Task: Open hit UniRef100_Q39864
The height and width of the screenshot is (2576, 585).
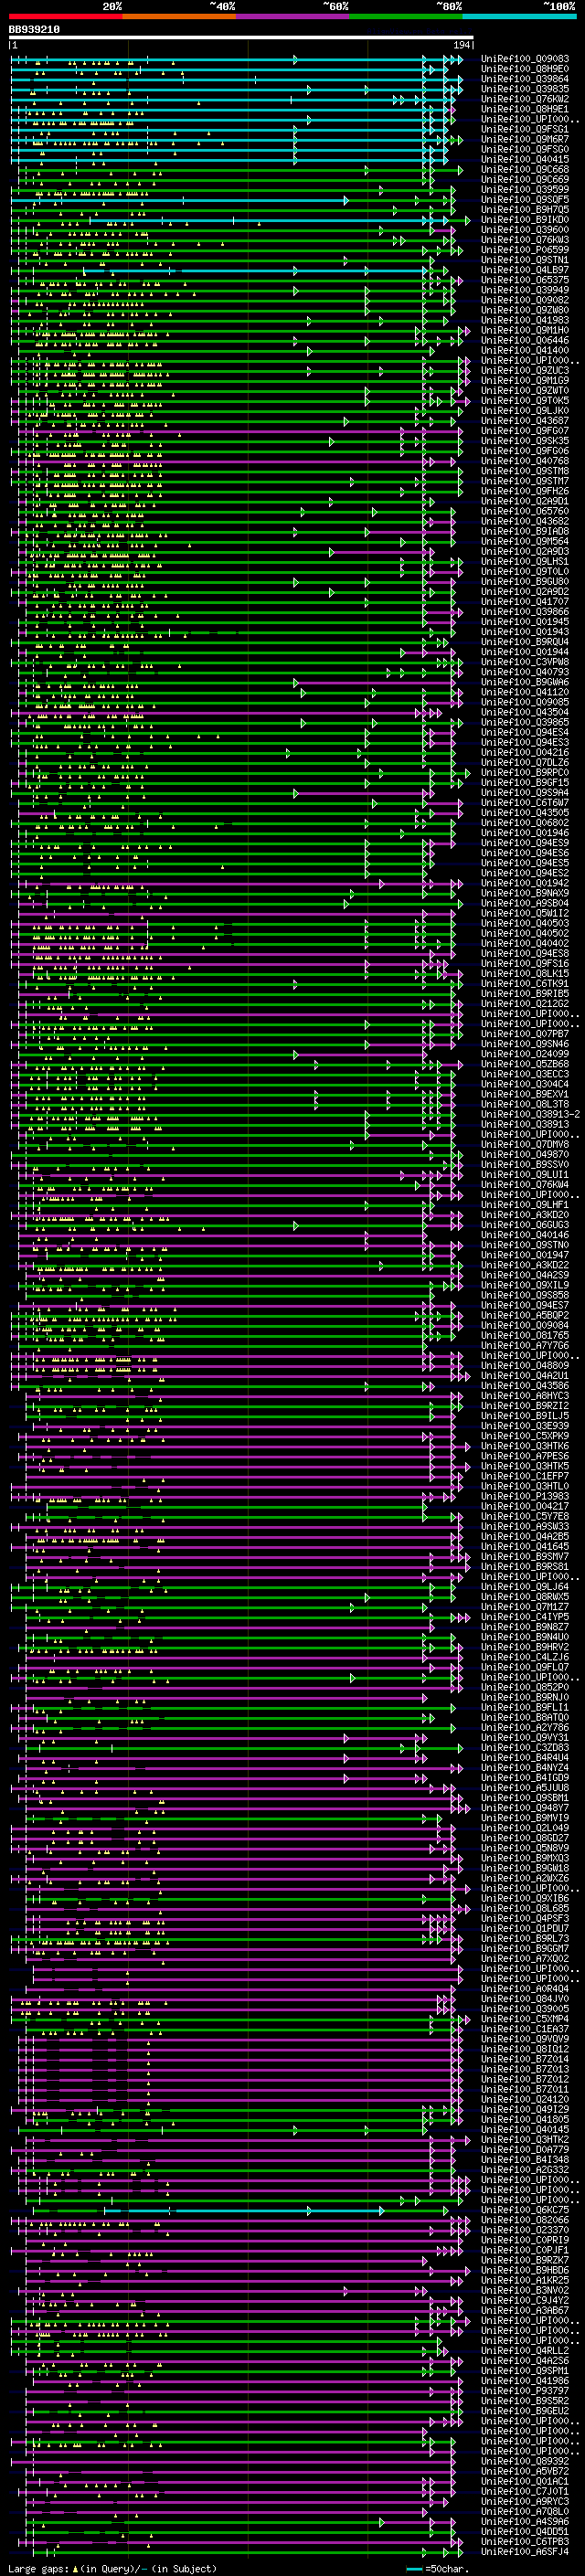Action: [x=525, y=79]
